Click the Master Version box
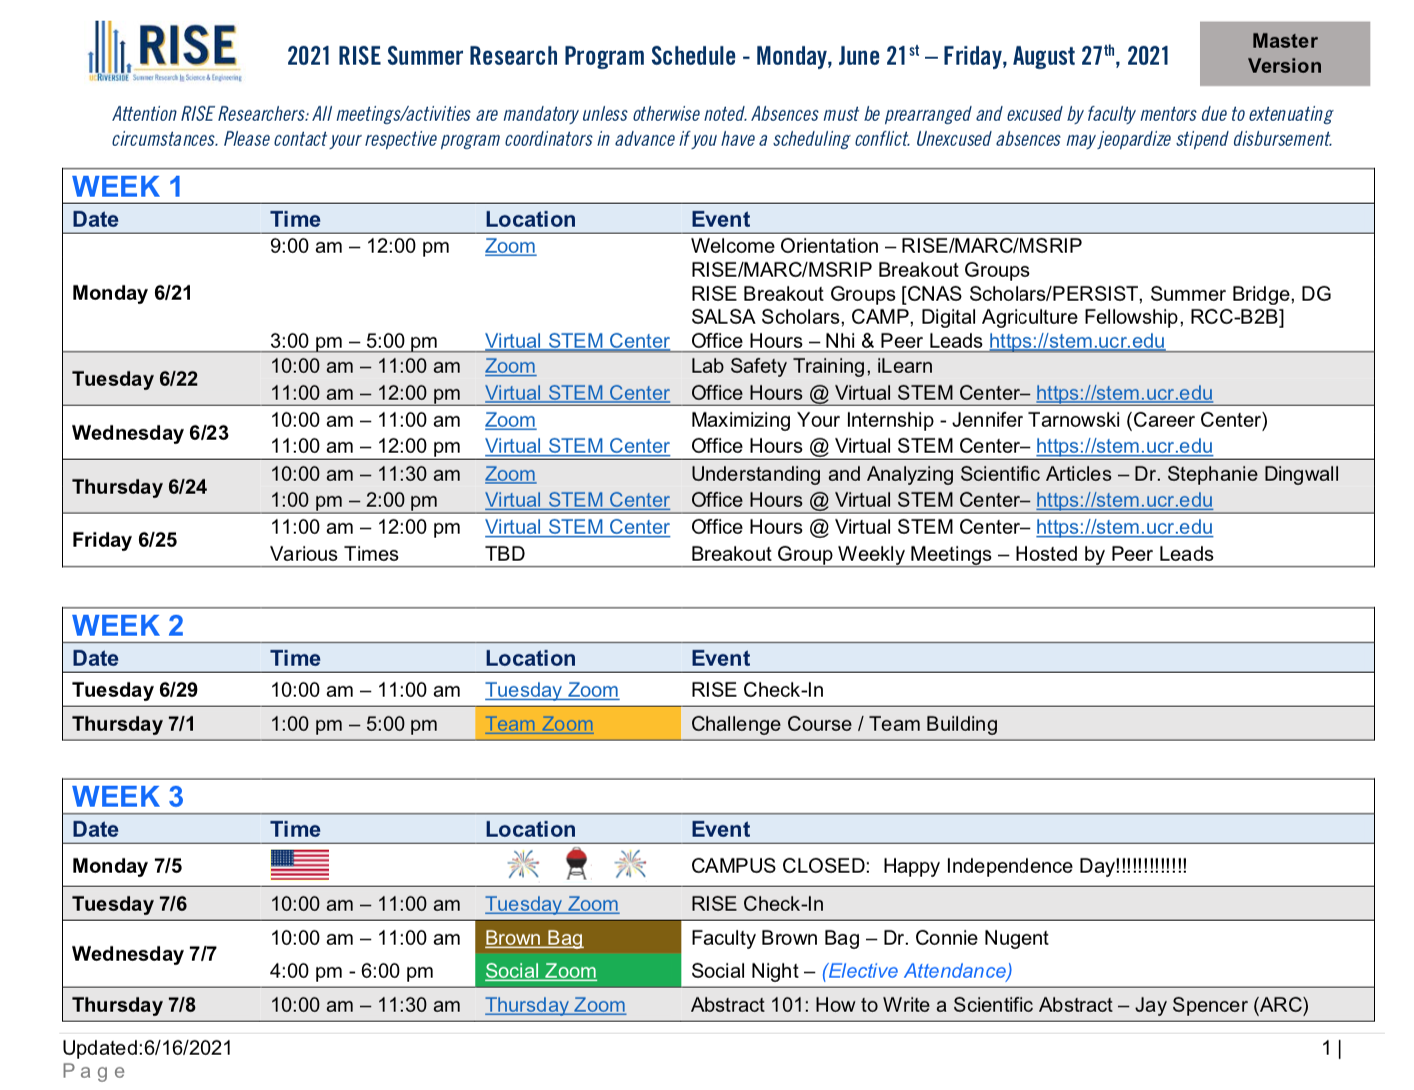This screenshot has height=1090, width=1414. (1285, 53)
